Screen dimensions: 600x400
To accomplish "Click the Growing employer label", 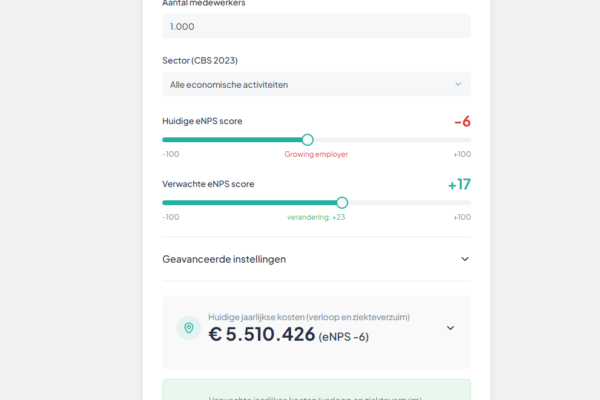I will click(x=316, y=154).
